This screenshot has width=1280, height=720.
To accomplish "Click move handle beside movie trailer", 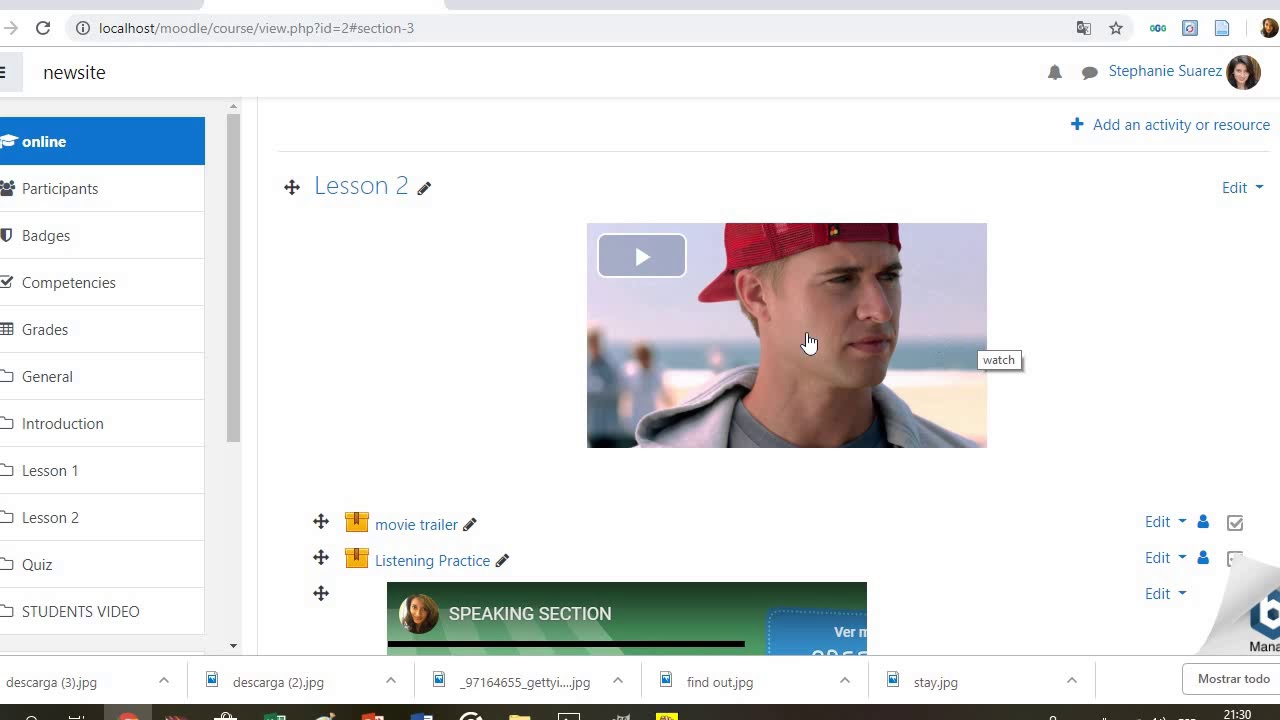I will (321, 522).
